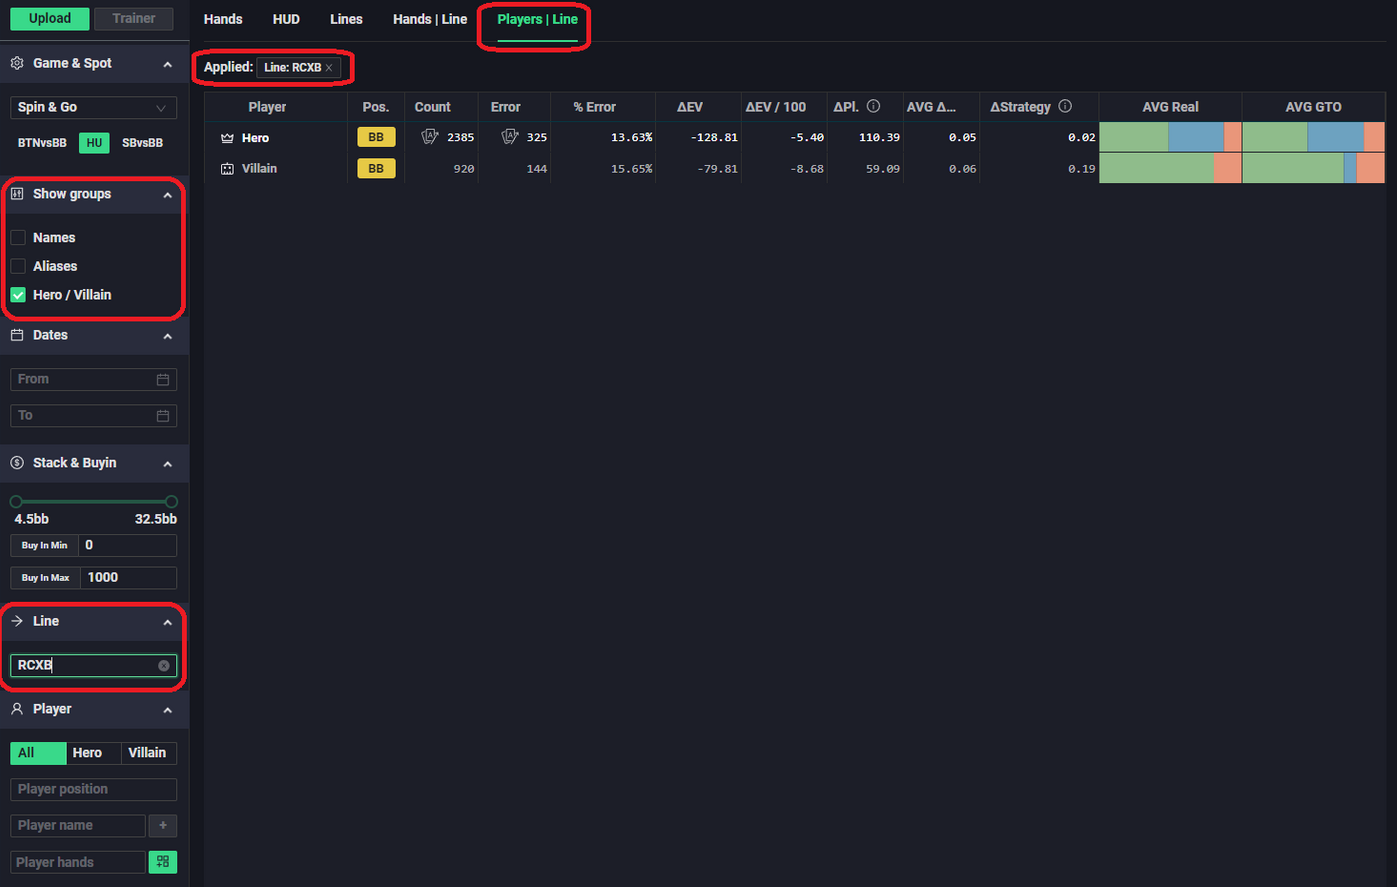Open calendar for From date
Image resolution: width=1397 pixels, height=887 pixels.
point(163,380)
